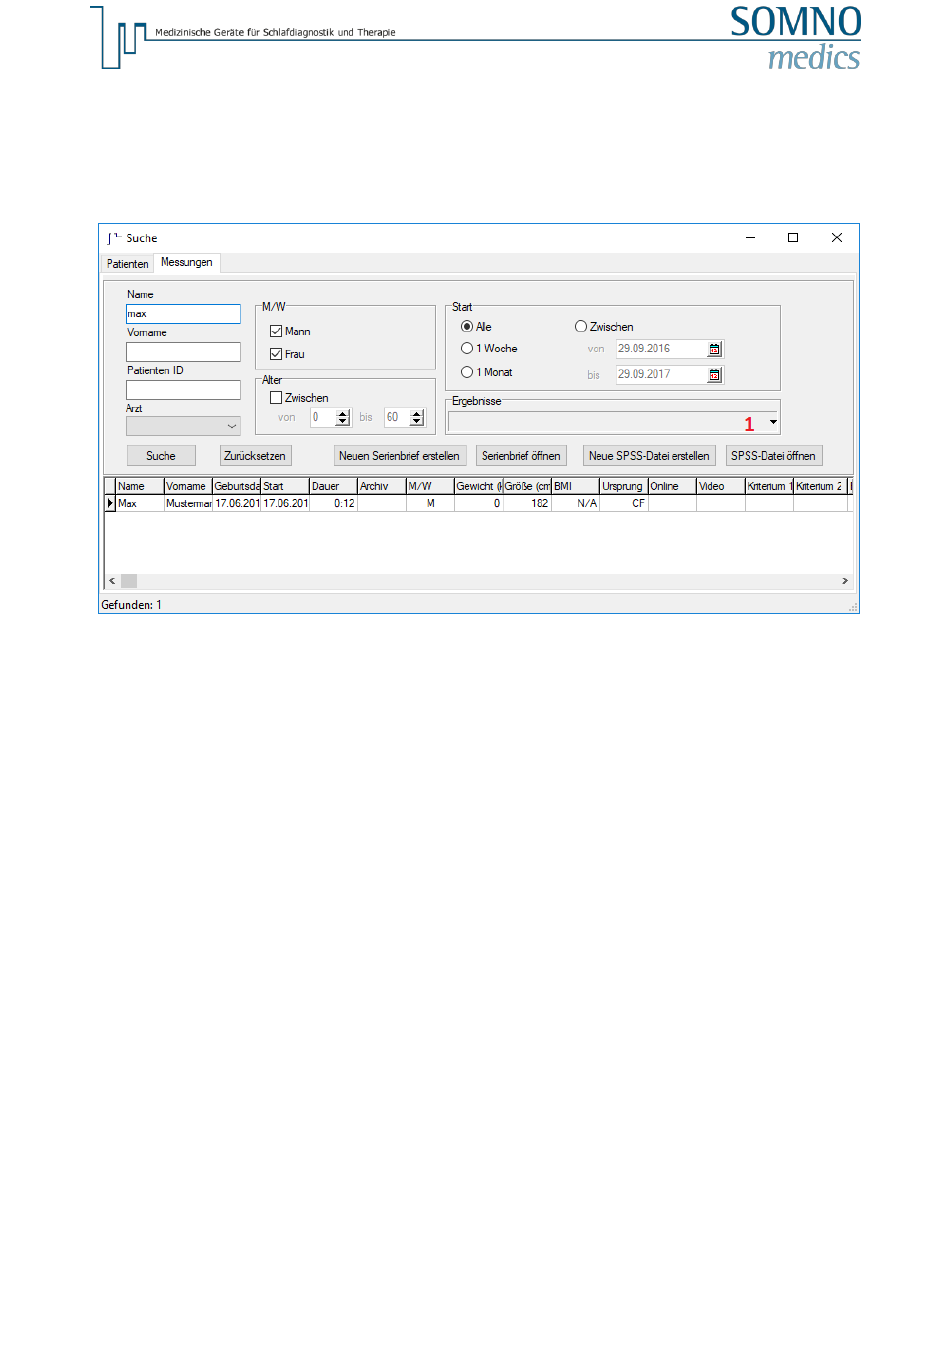Click the Kriterium 1 column header

pos(769,486)
